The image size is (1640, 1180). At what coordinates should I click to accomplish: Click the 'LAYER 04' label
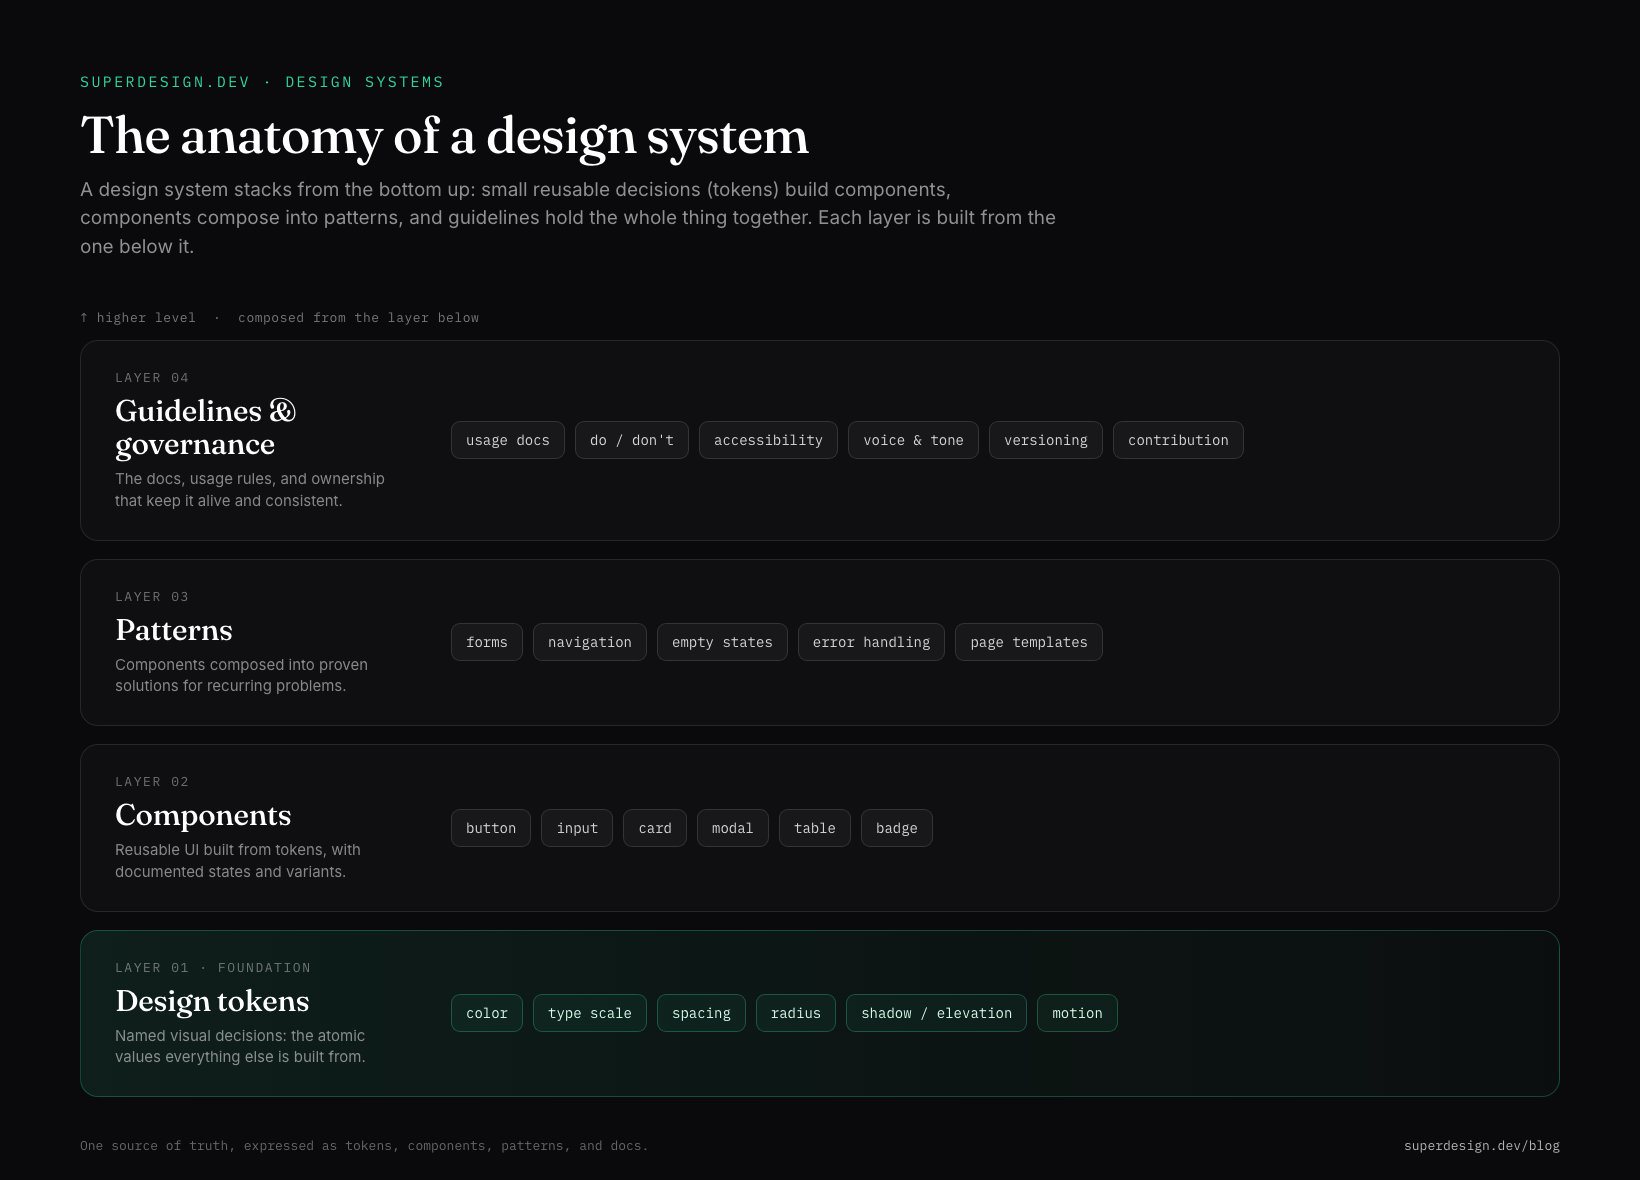pos(152,378)
